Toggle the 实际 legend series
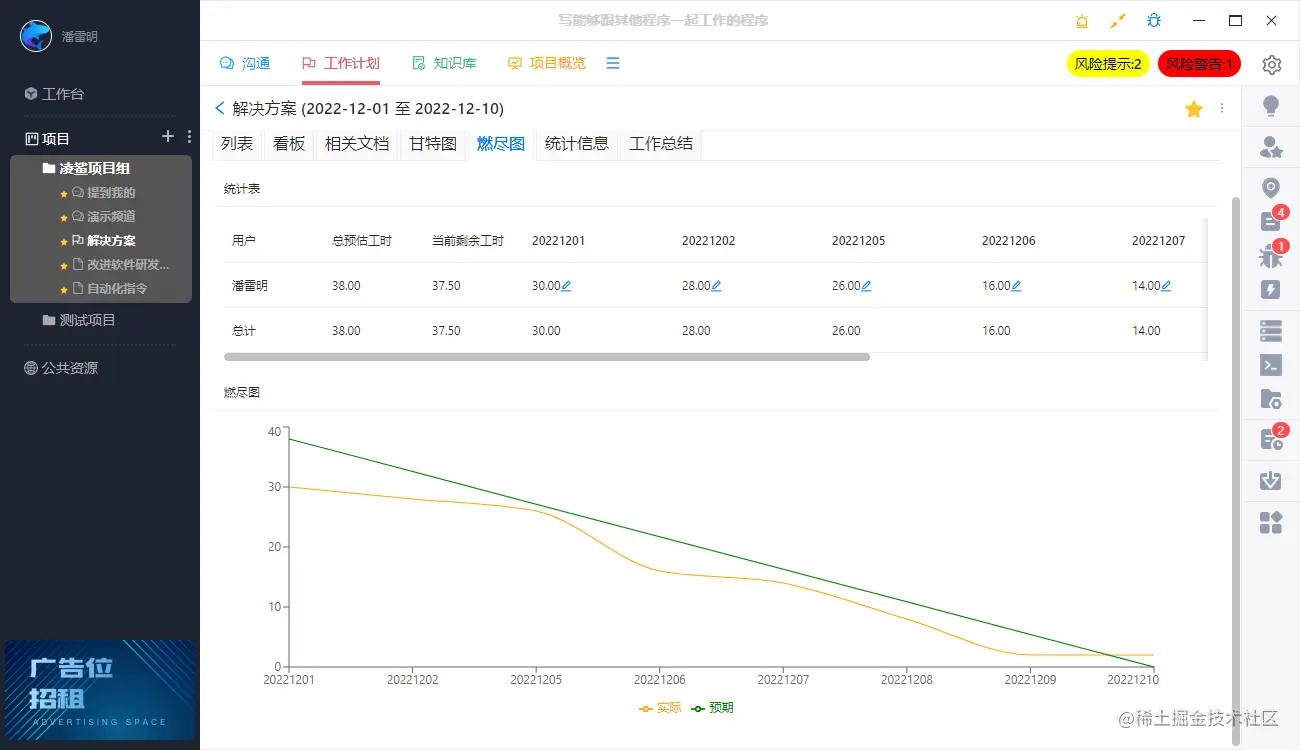1300x750 pixels. 660,708
